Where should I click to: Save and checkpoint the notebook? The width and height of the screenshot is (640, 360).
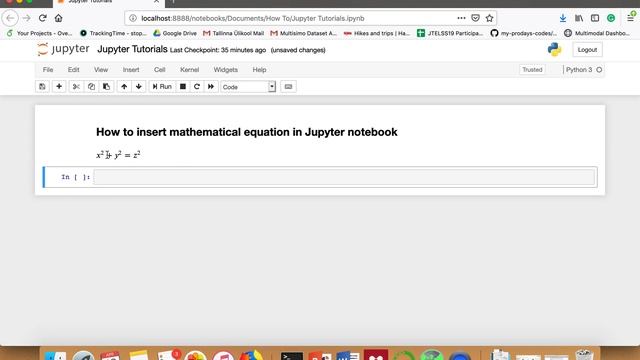[x=42, y=87]
